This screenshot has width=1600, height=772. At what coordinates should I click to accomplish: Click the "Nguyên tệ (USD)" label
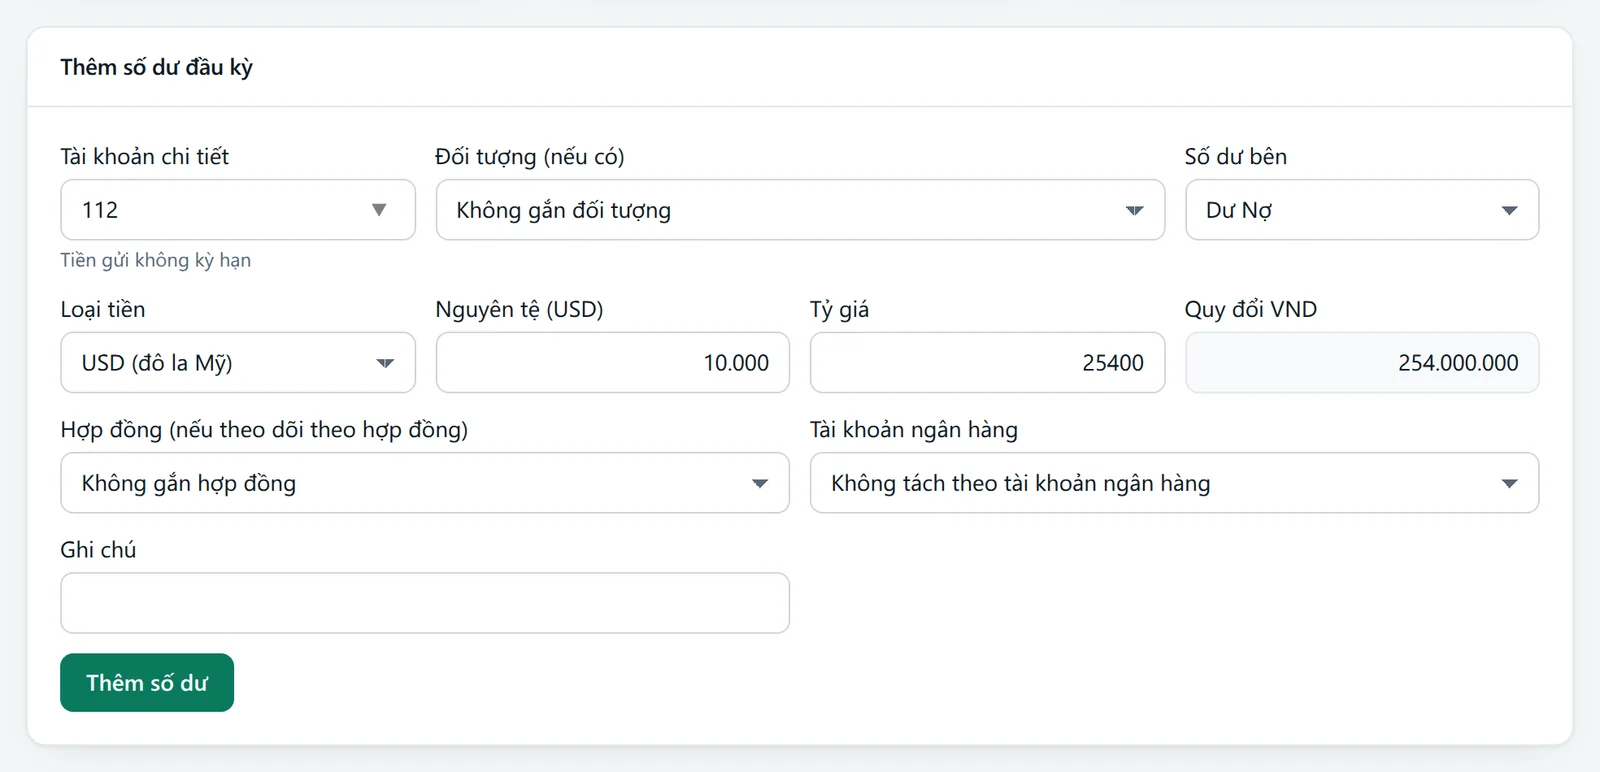519,310
